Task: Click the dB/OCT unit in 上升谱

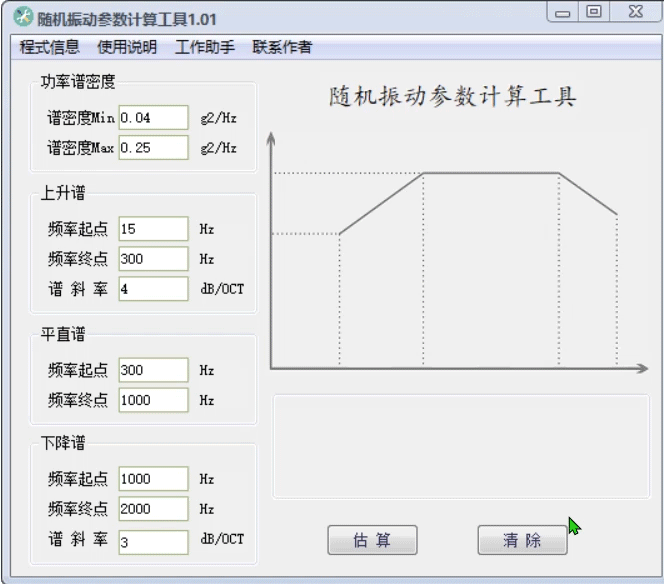Action: [222, 289]
